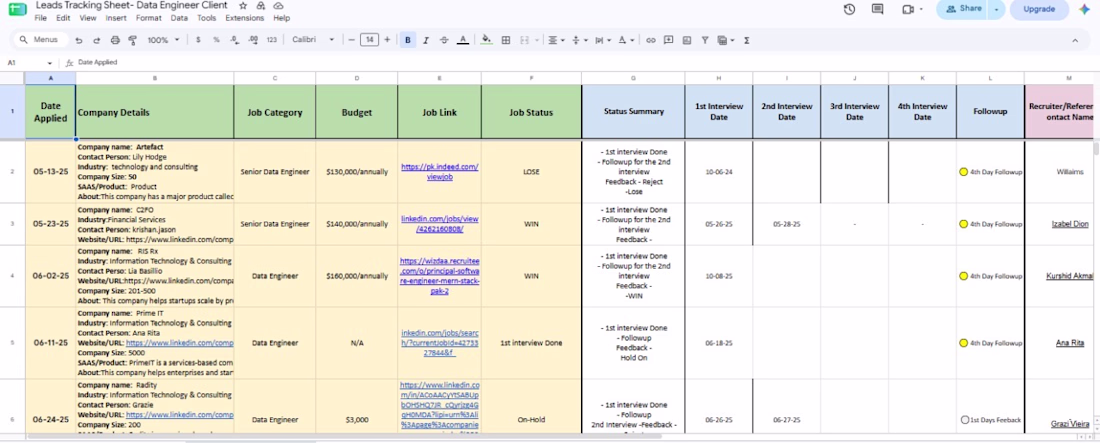Image resolution: width=1100 pixels, height=443 pixels.
Task: Insert a comment from toolbar
Action: tap(669, 40)
